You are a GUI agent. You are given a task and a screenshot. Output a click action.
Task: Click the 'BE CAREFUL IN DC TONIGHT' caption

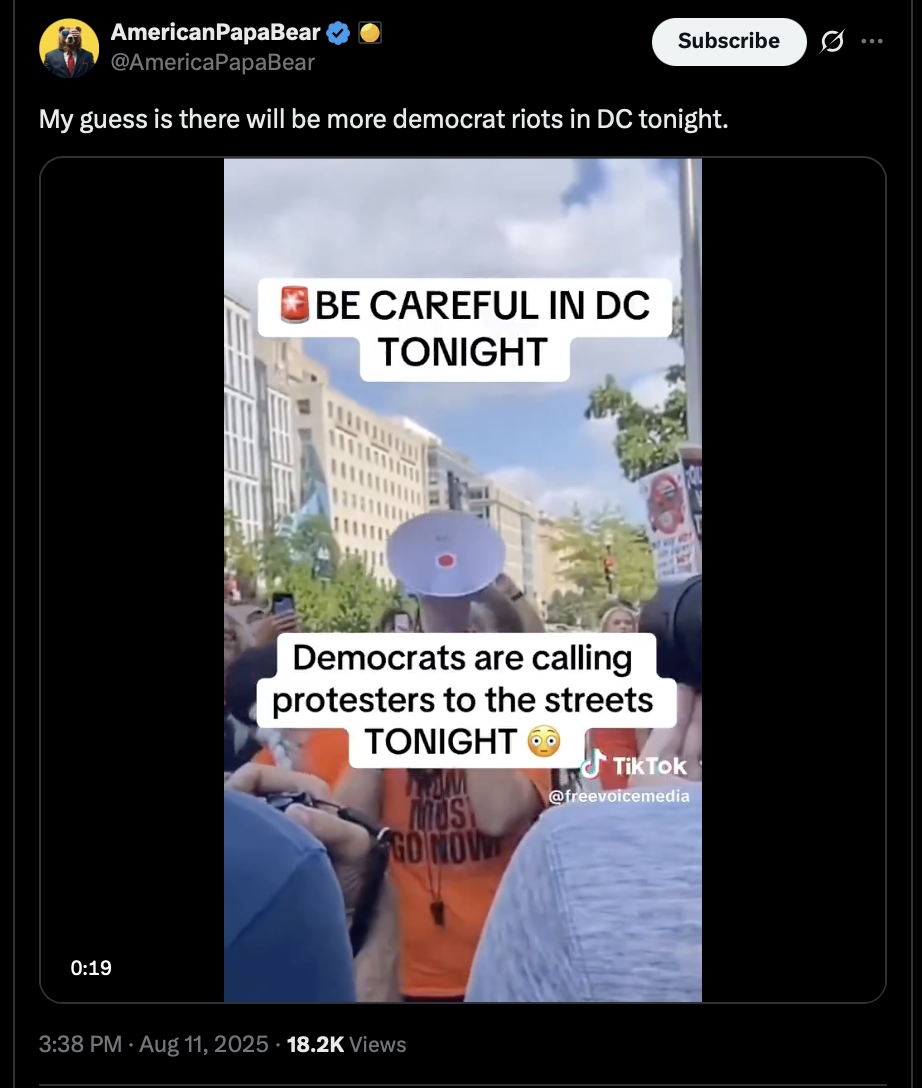(465, 329)
